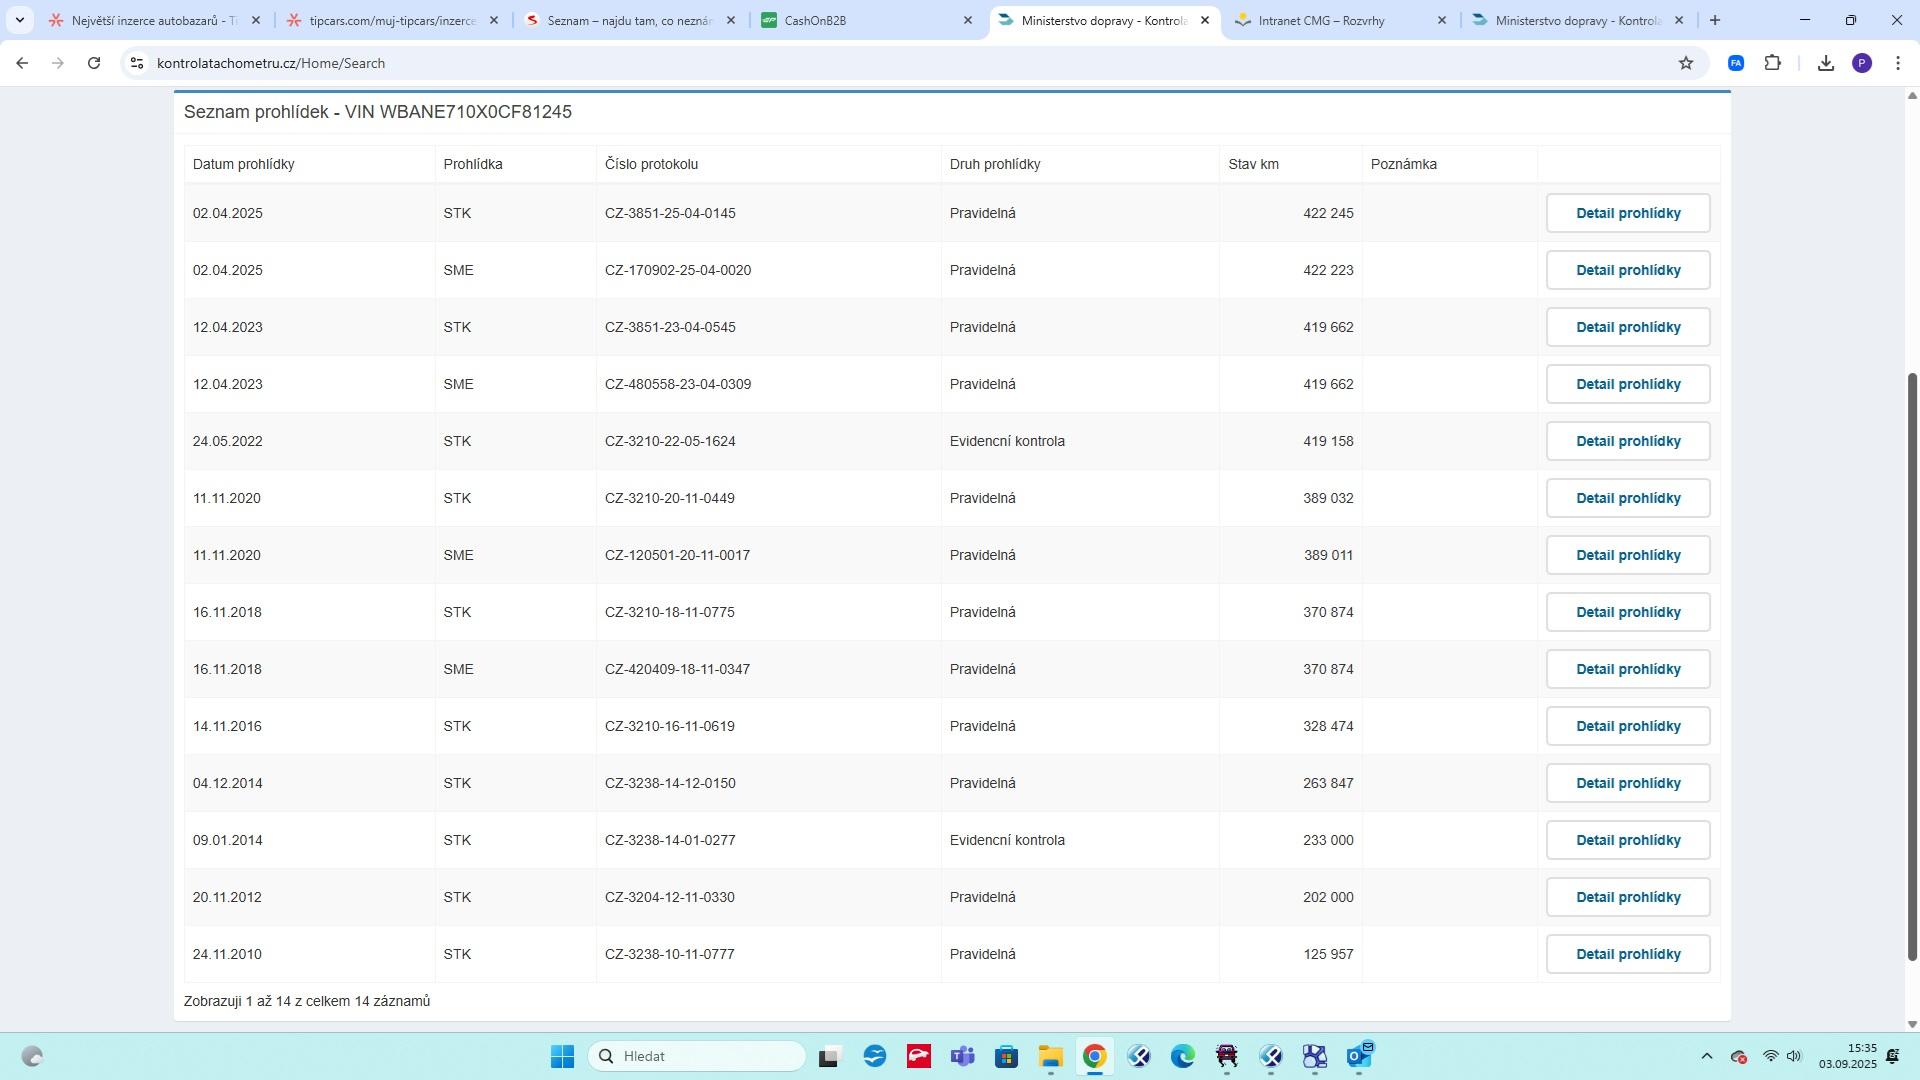
Task: Click the site information icon in the address bar
Action: point(137,63)
